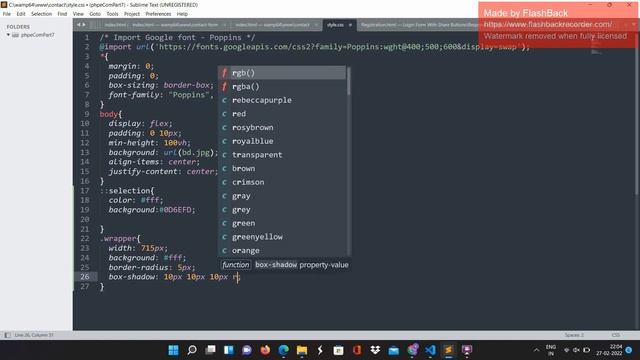Viewport: 640px width, 360px height.
Task: Click the ENG IN language indicator
Action: pyautogui.click(x=551, y=350)
